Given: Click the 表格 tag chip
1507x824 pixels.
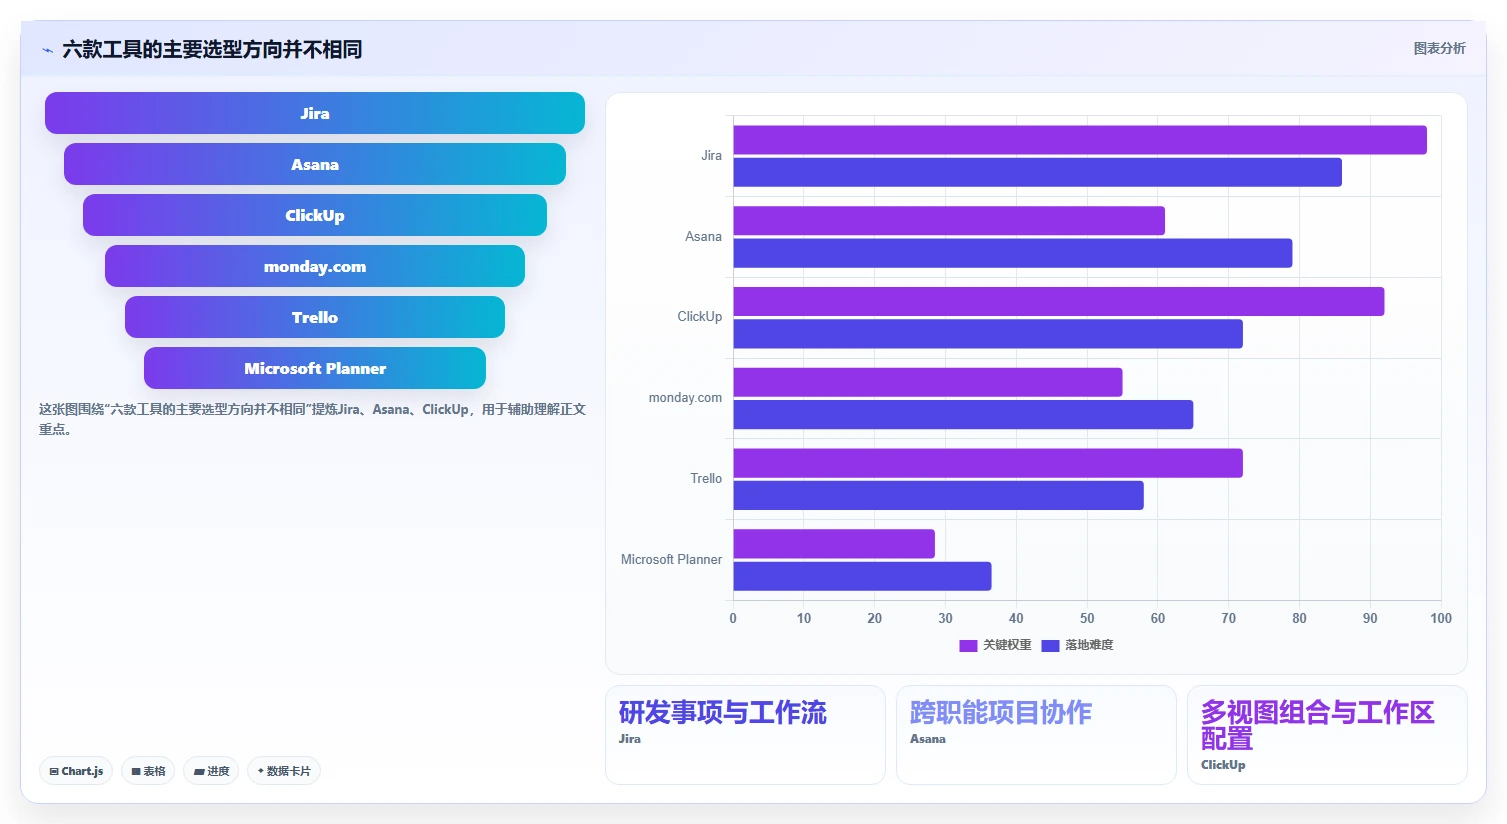Looking at the screenshot, I should point(148,771).
